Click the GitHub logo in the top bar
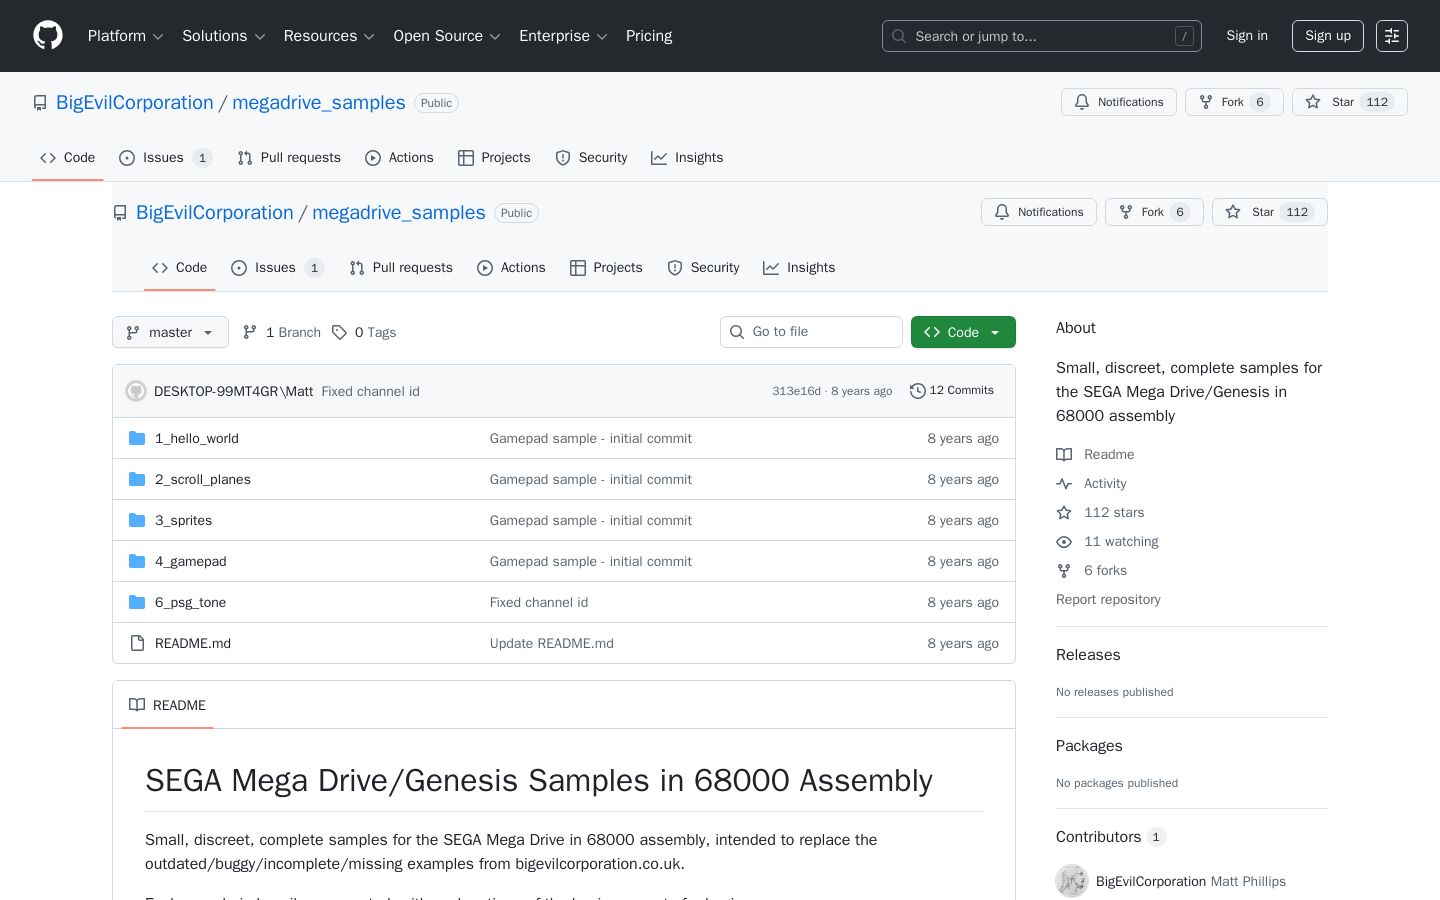1440x900 pixels. pos(48,36)
